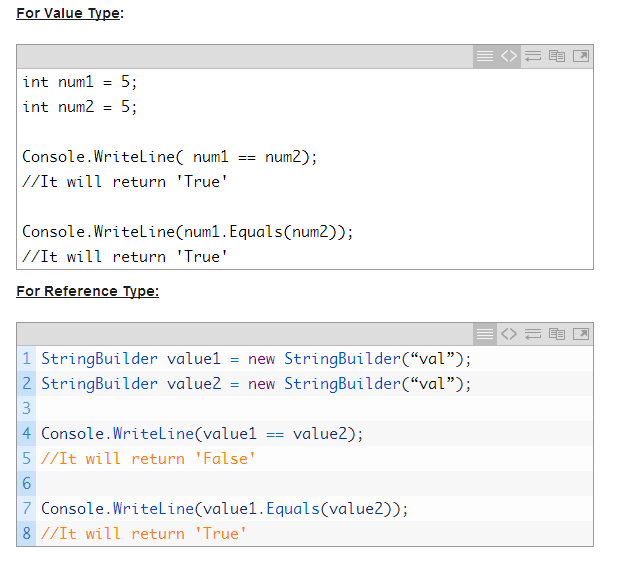Toggle plain code view in Value Type block
Screen dimensions: 617x567
pyautogui.click(x=509, y=57)
